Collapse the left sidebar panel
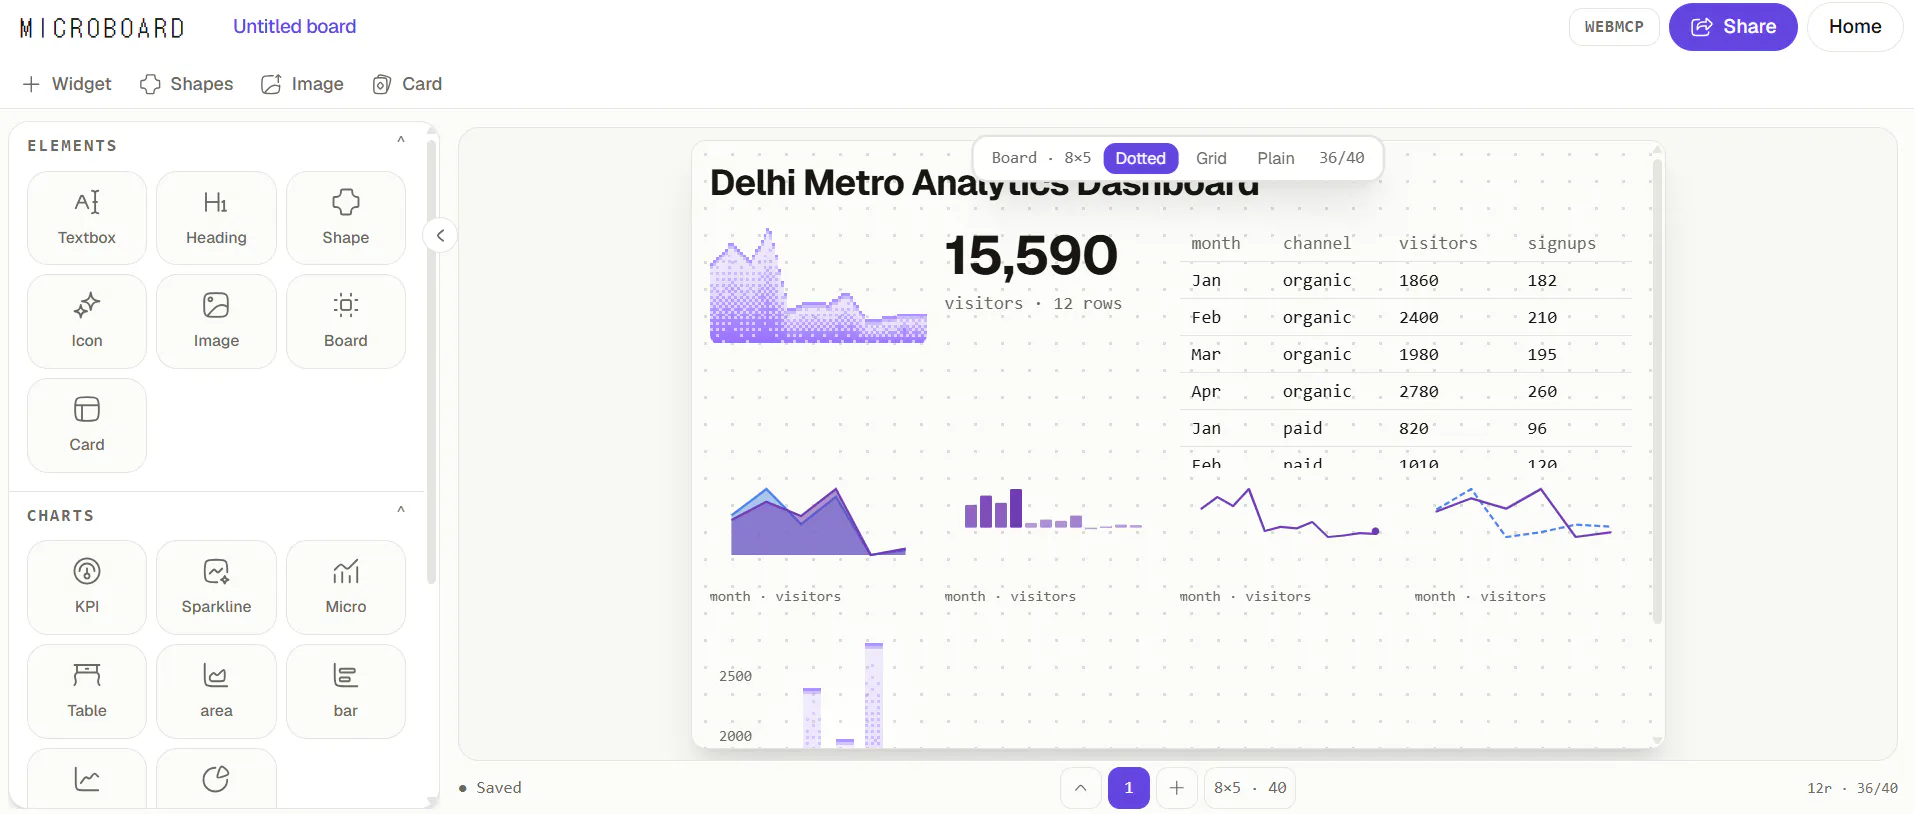This screenshot has width=1914, height=814. pyautogui.click(x=440, y=236)
